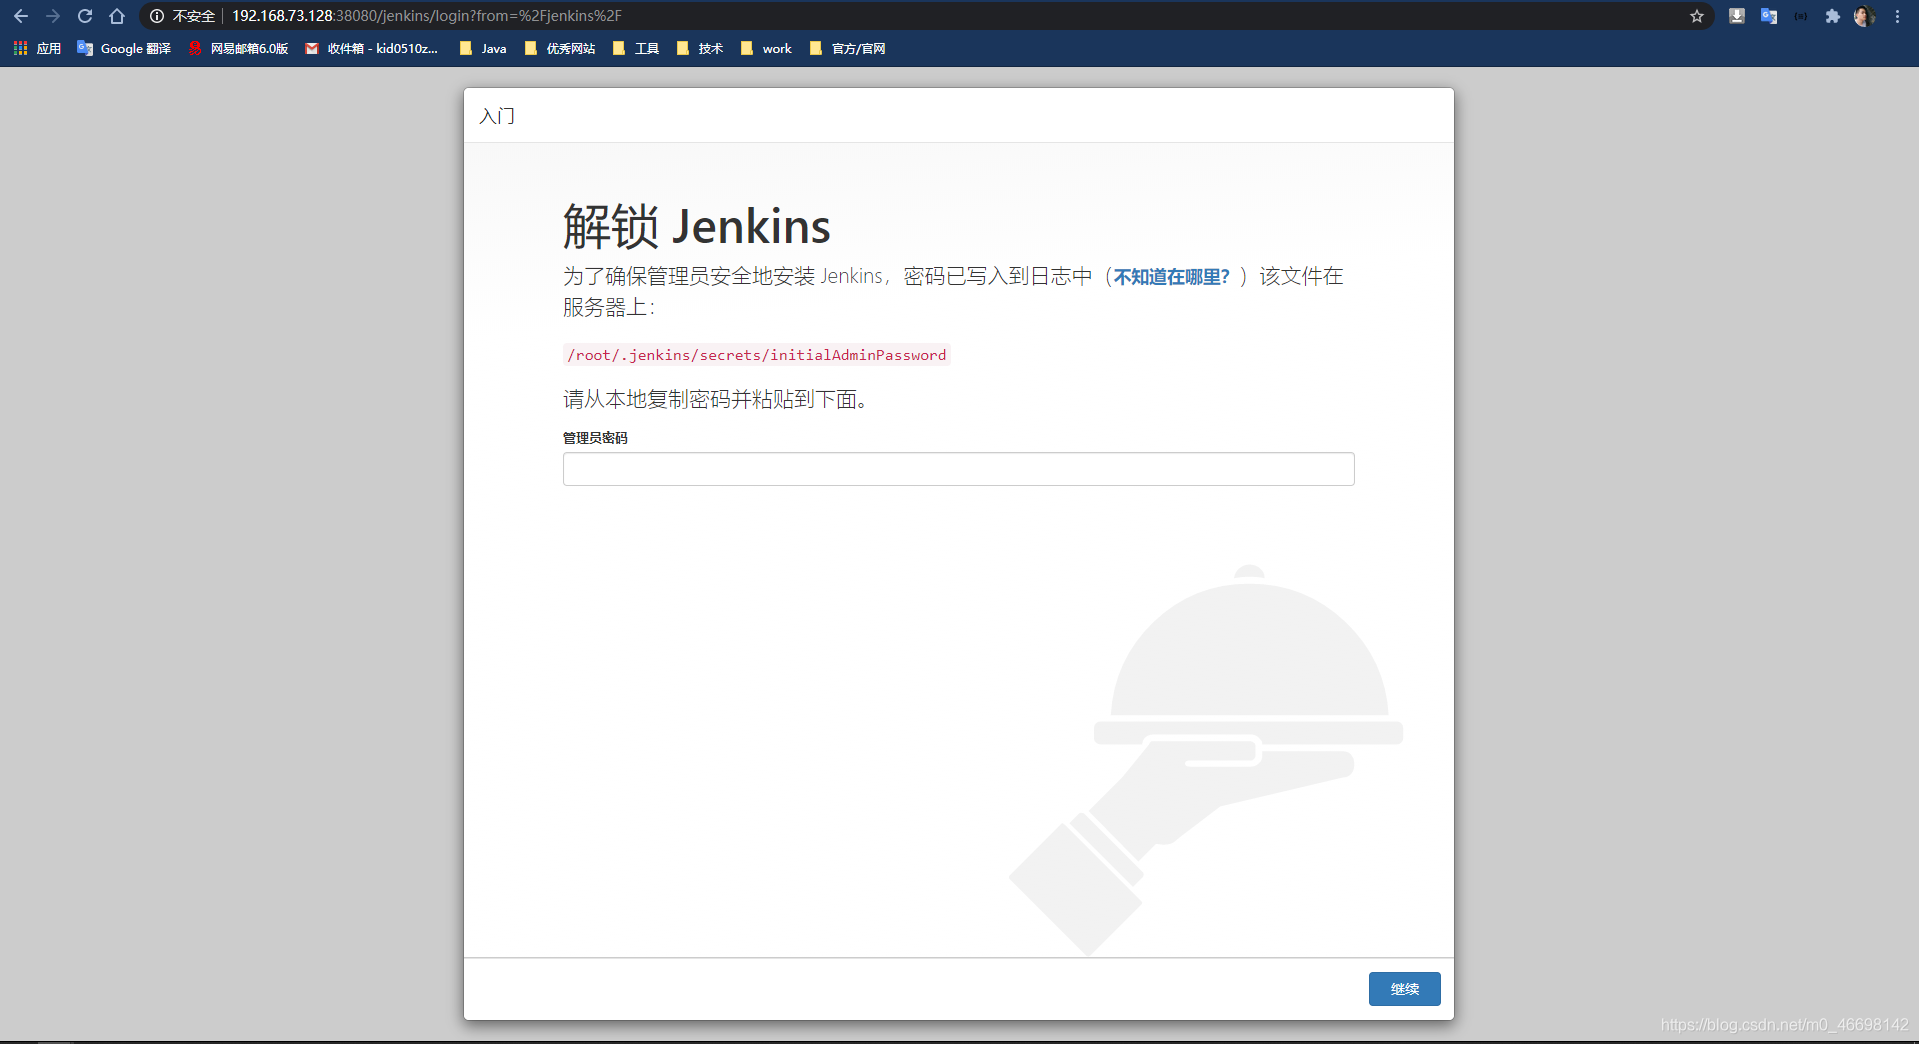Open the apps grid shortcut
Viewport: 1919px width, 1044px height.
click(x=37, y=48)
